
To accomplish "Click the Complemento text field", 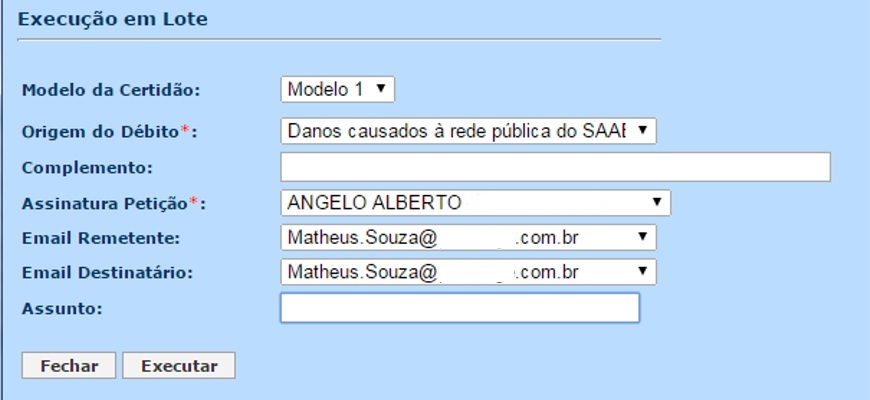I will pyautogui.click(x=555, y=167).
